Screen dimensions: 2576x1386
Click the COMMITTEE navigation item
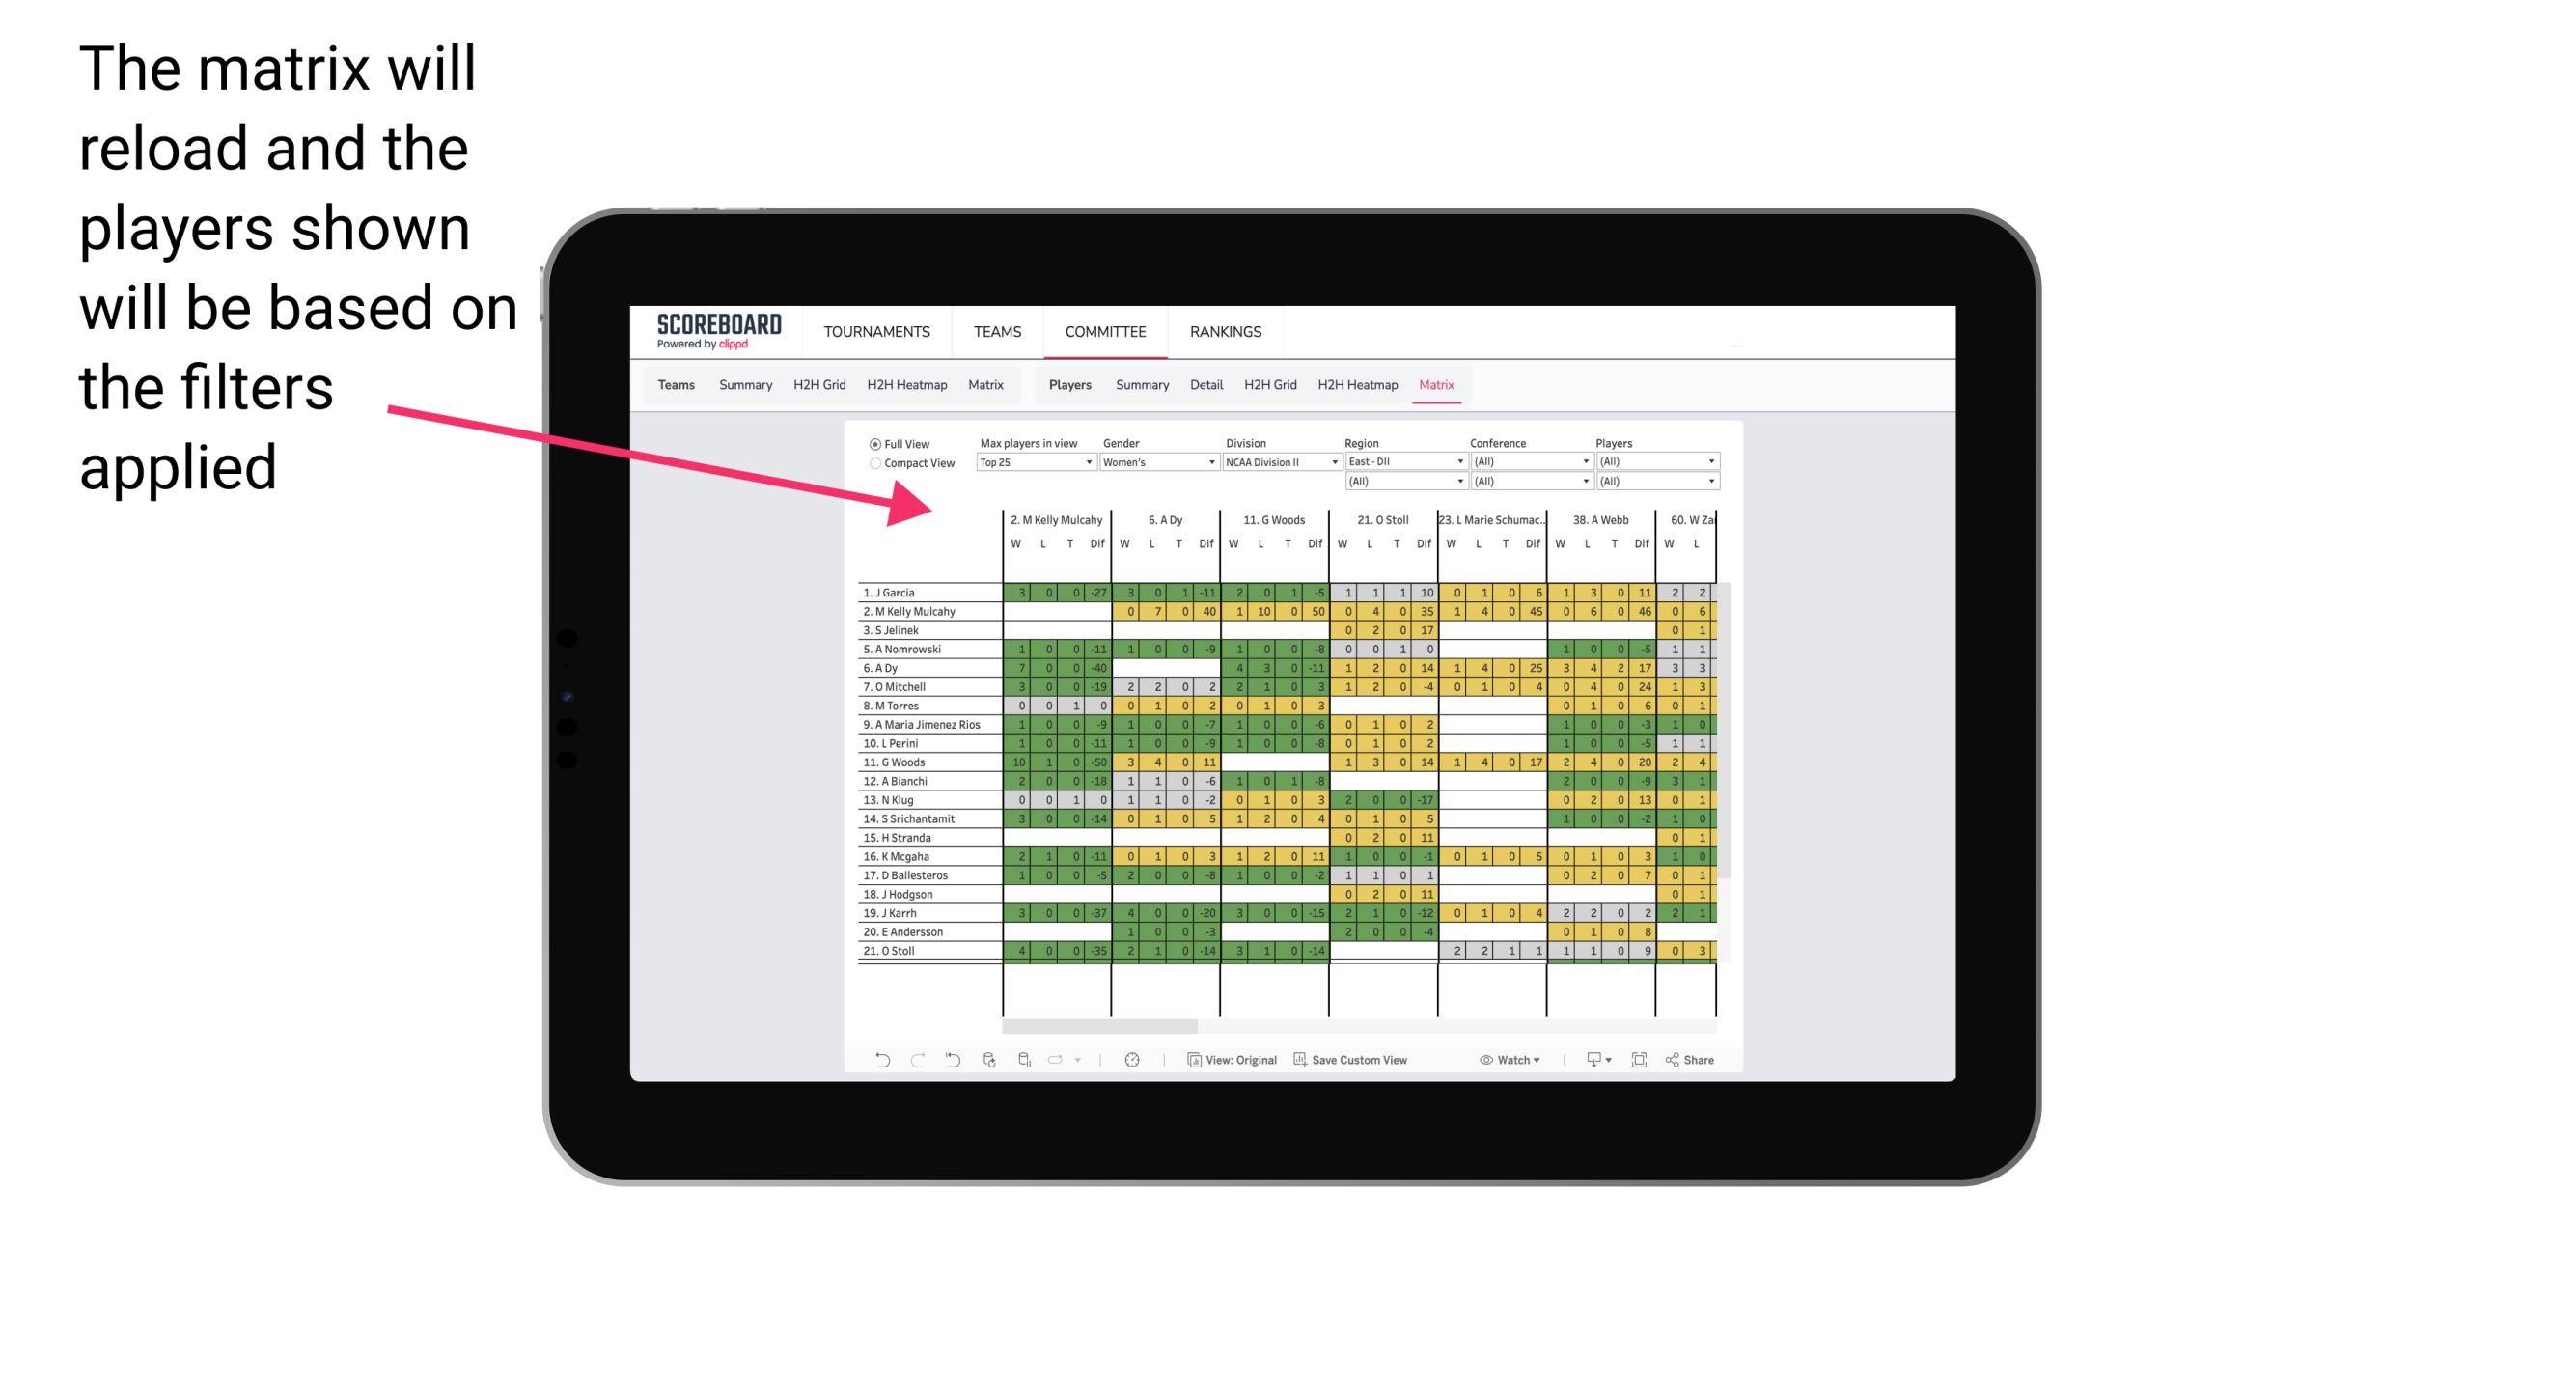point(1105,331)
